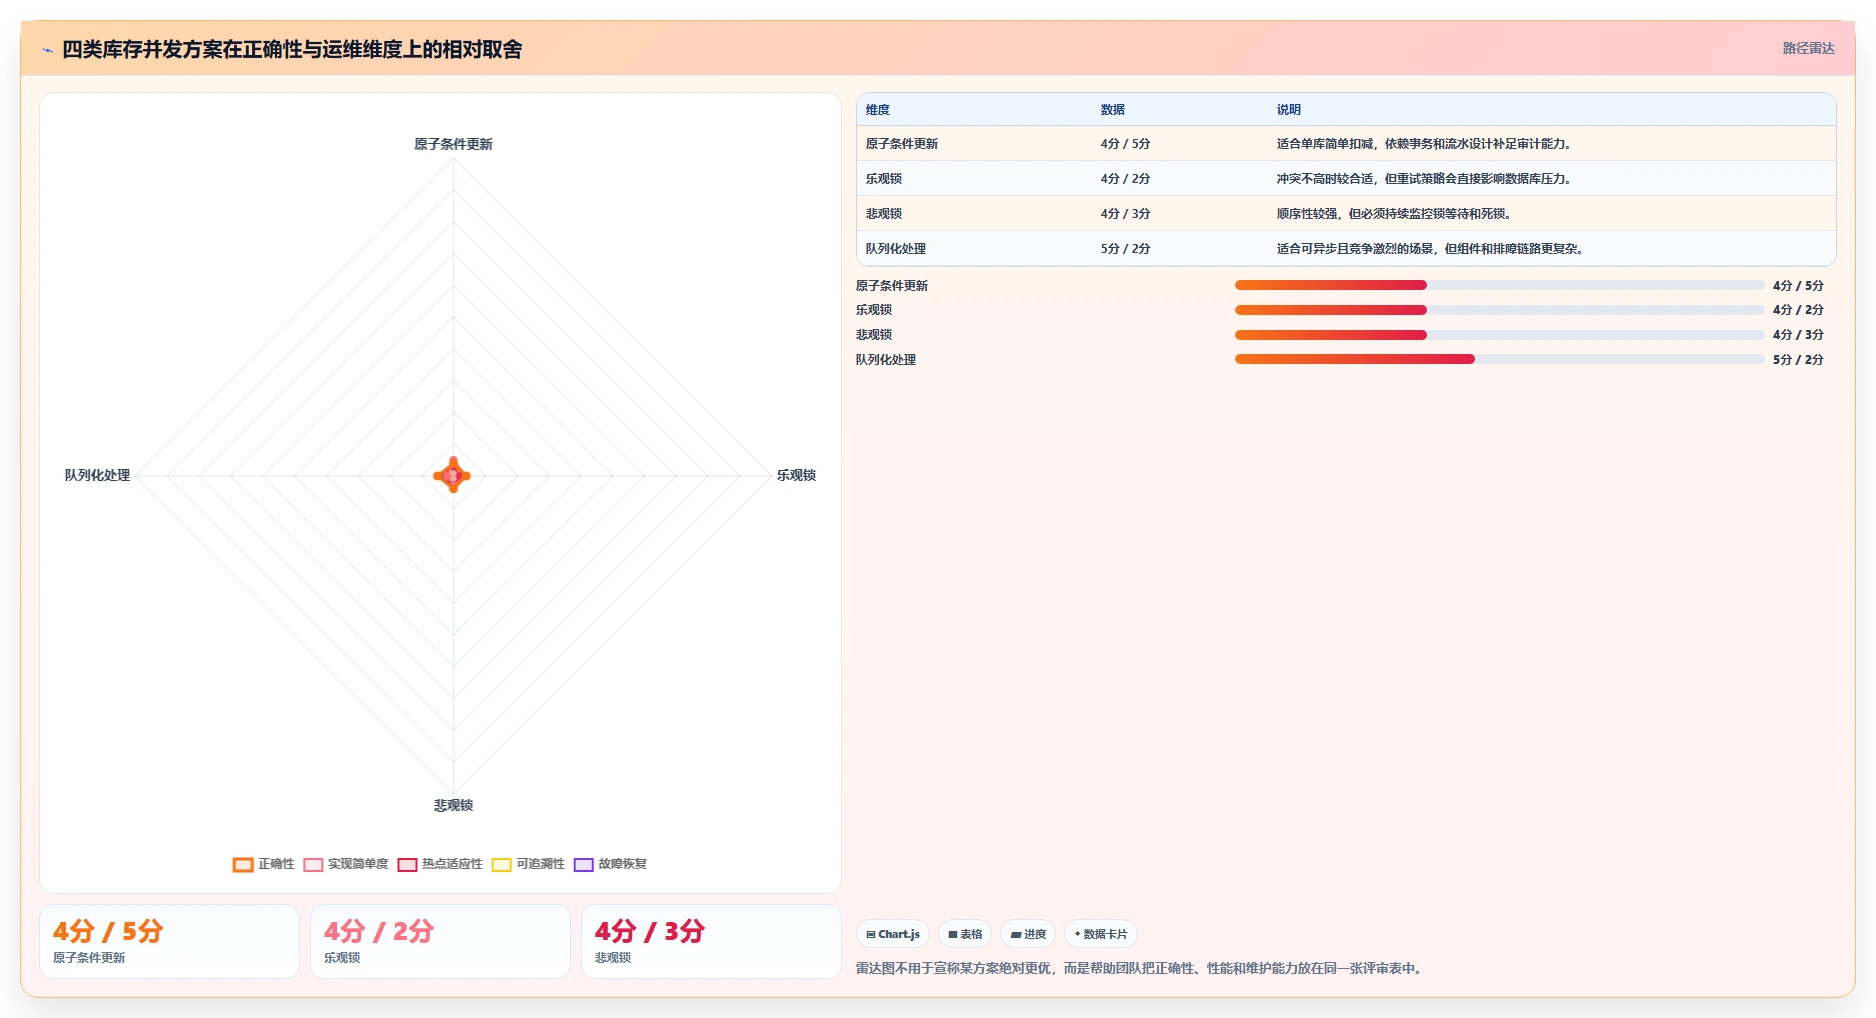Click the 维度 column header
Image resolution: width=1876 pixels, height=1018 pixels.
coord(878,110)
